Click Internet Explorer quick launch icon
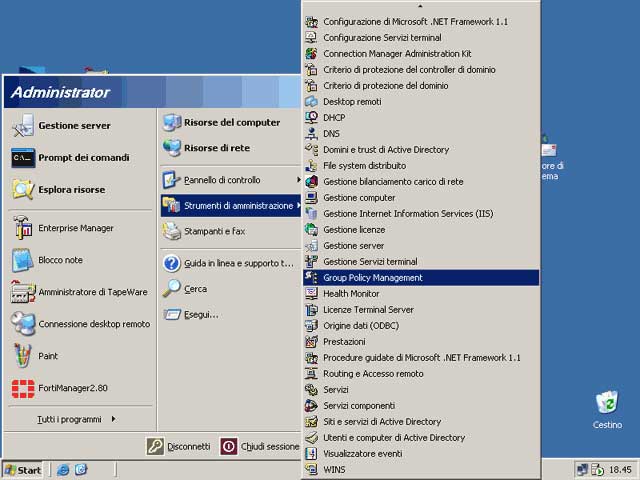 click(x=63, y=470)
